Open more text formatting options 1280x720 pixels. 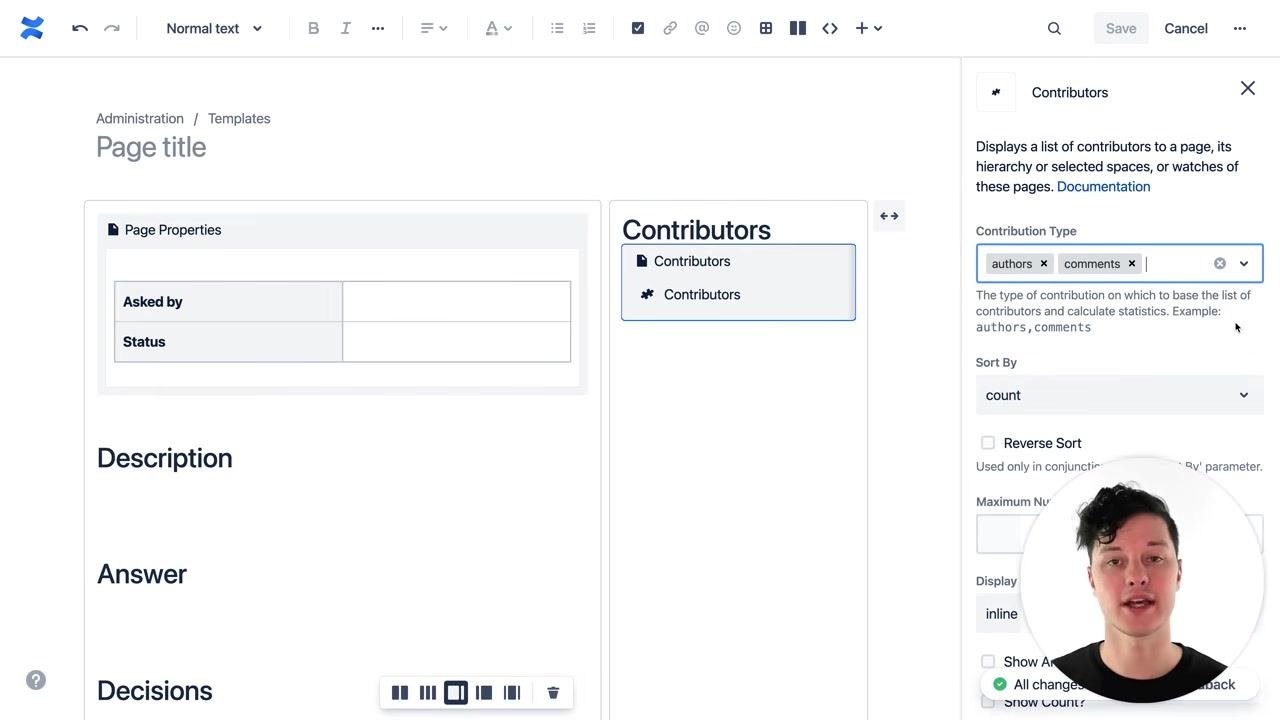(378, 28)
